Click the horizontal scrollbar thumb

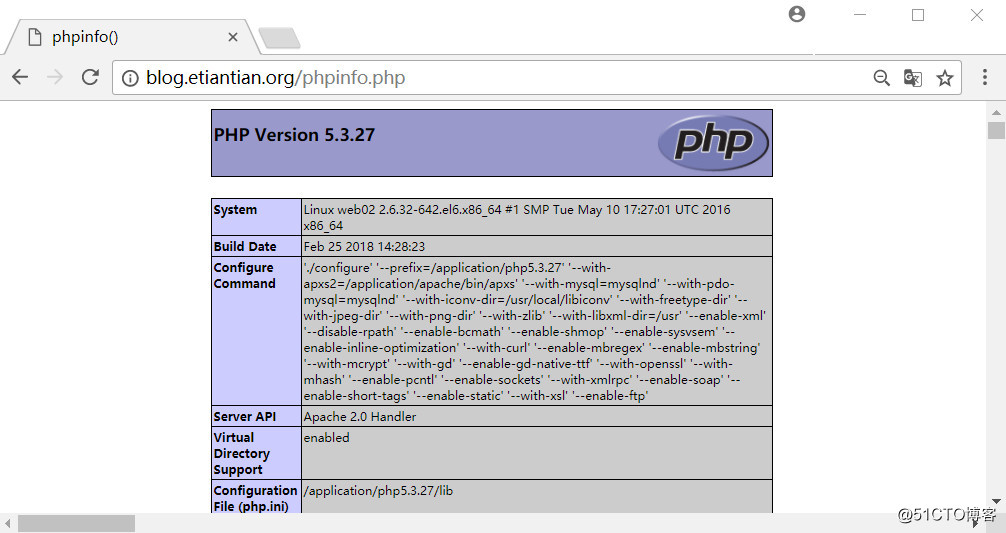pyautogui.click(x=76, y=523)
